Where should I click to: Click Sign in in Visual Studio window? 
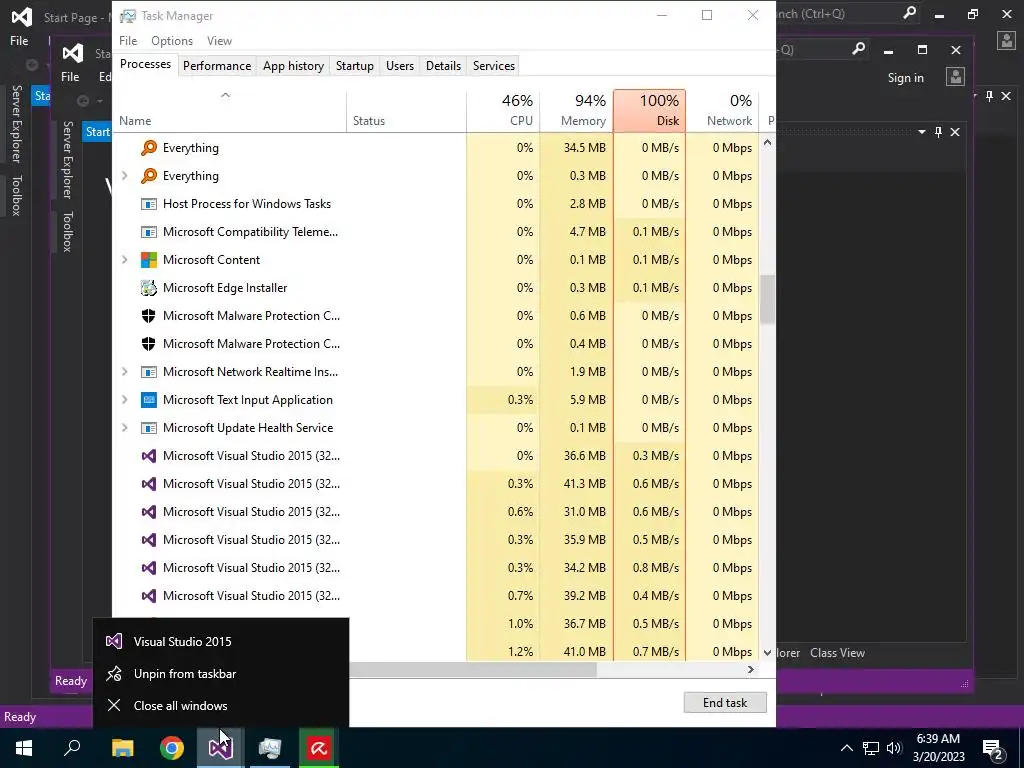coord(905,78)
